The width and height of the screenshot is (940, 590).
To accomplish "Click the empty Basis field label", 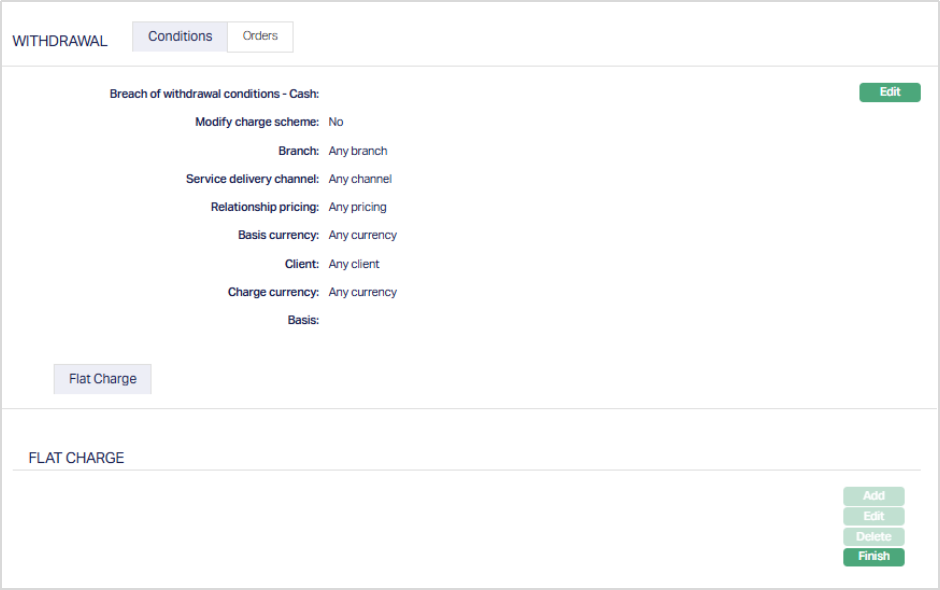I will 302,320.
